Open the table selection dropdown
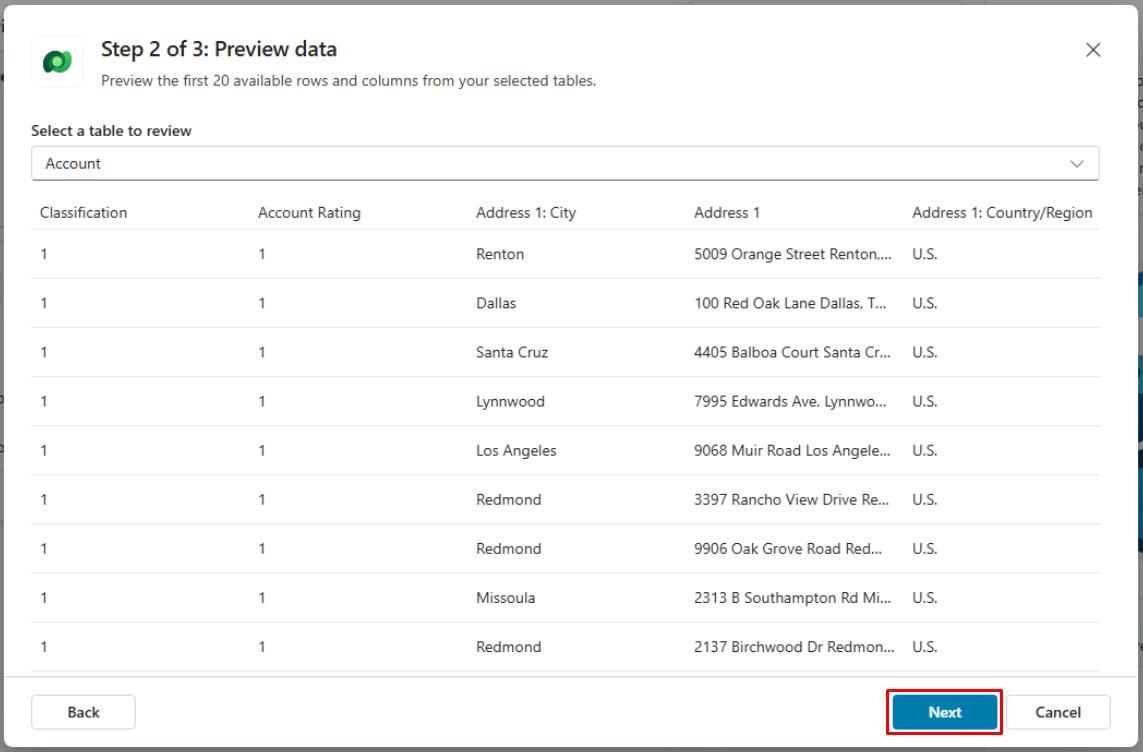Viewport: 1143px width, 752px height. coord(565,163)
